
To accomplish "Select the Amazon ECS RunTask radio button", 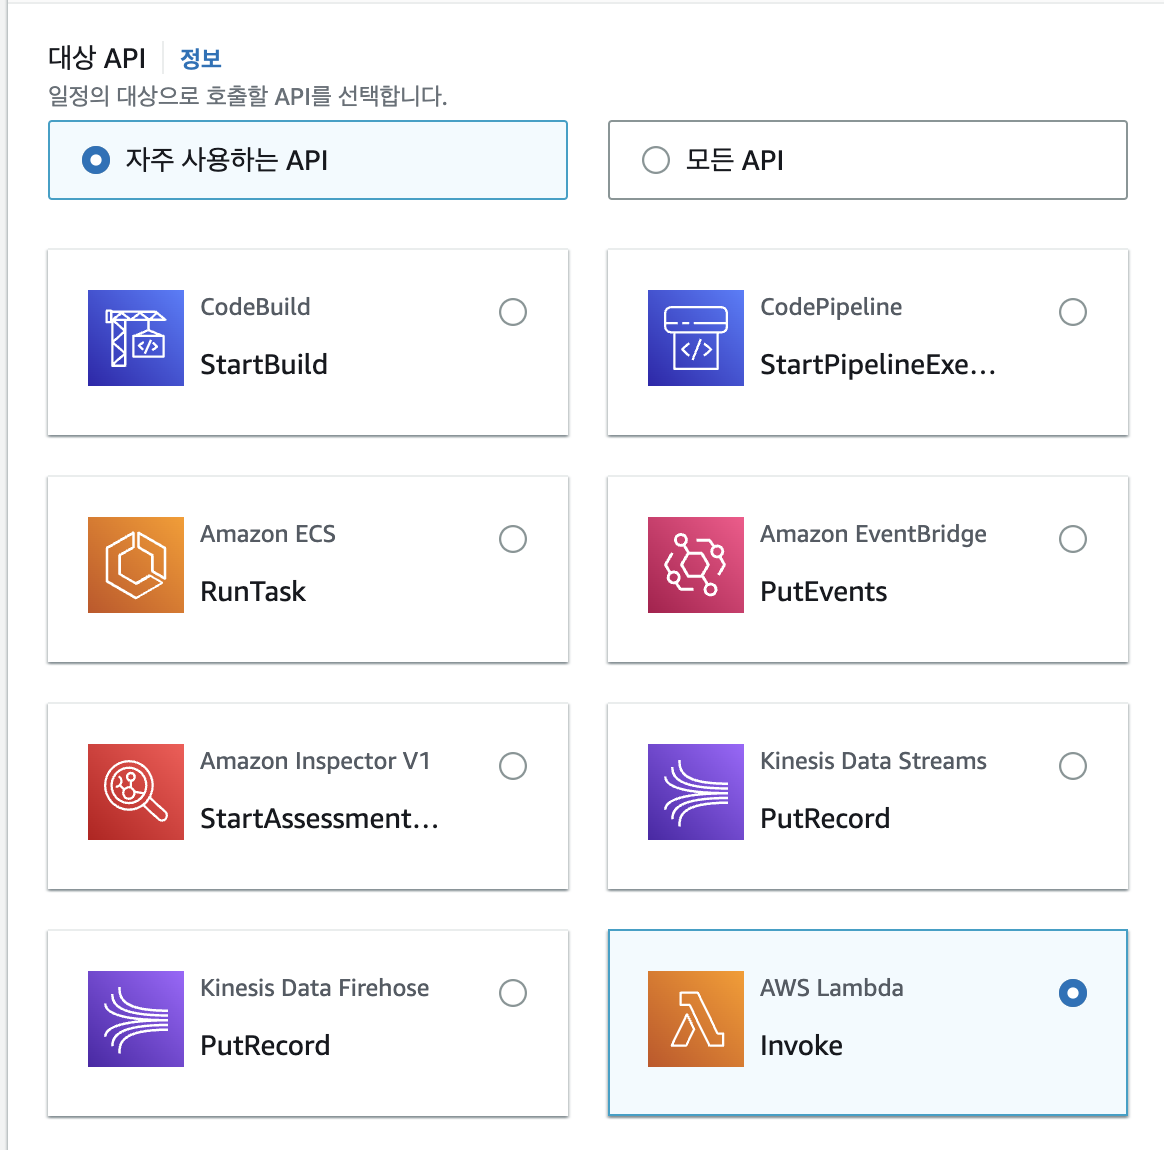I will click(513, 539).
